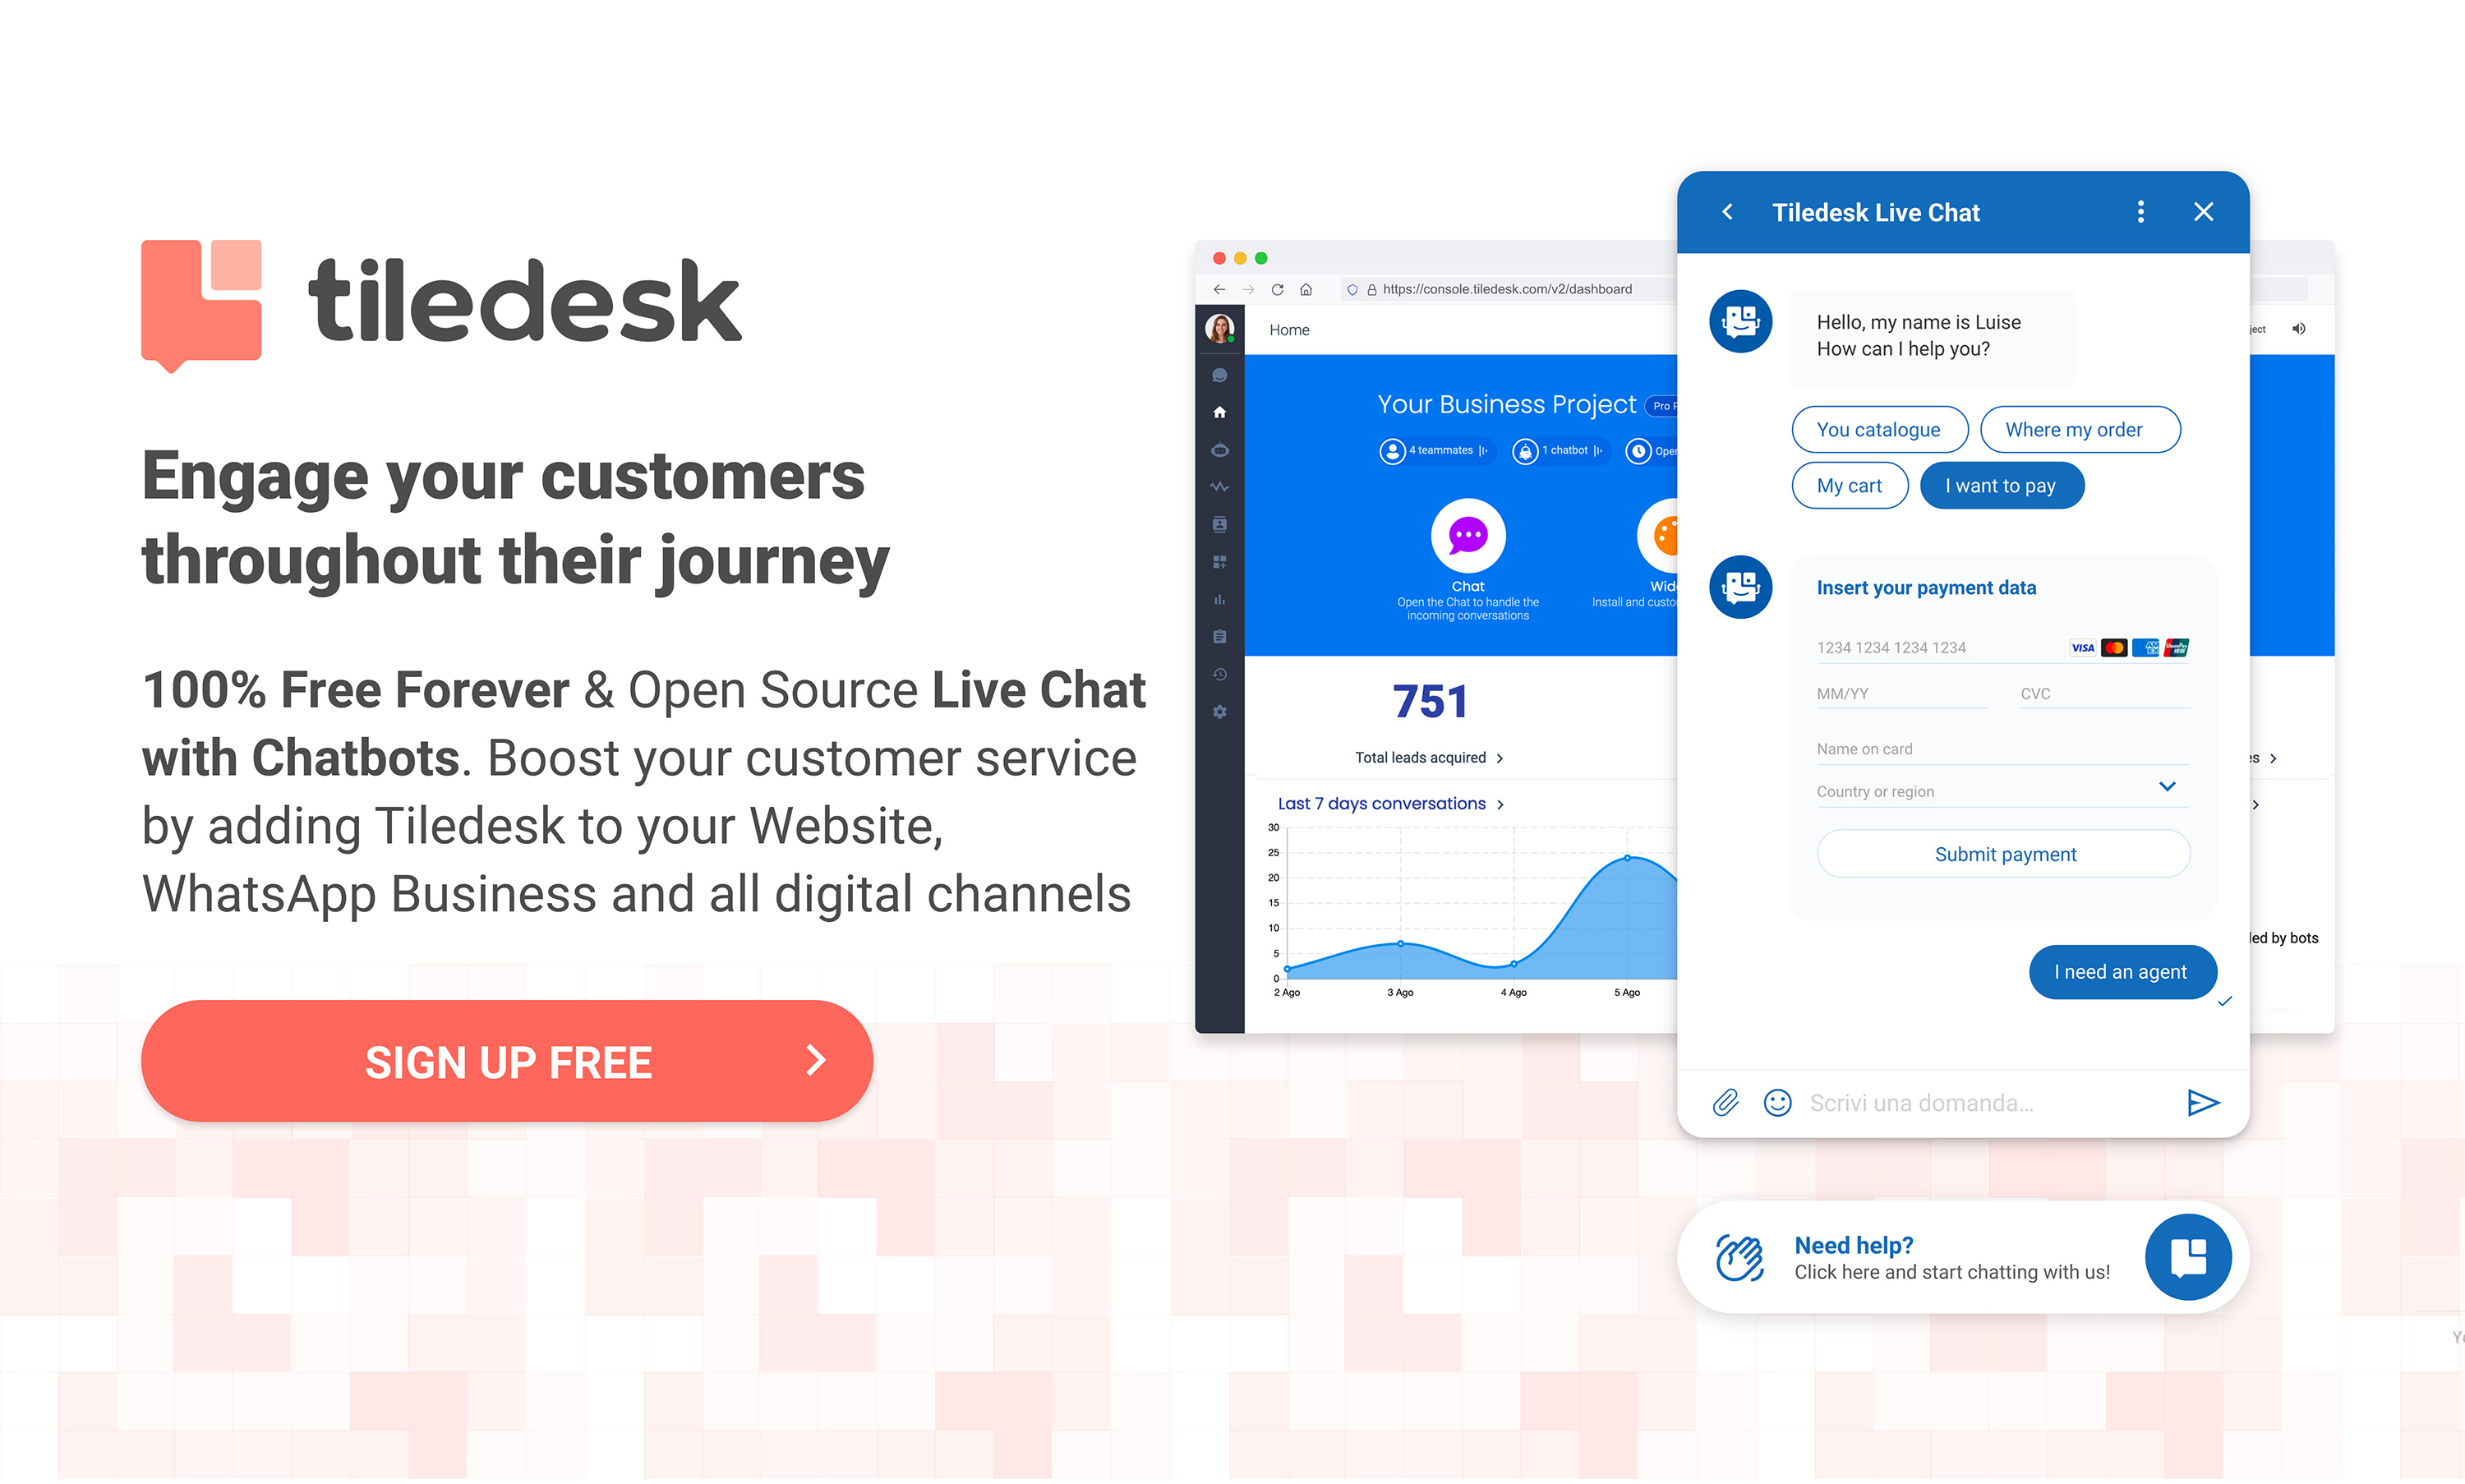The height and width of the screenshot is (1484, 2465).
Task: Click the emoji smiley icon in chat input
Action: point(1775,1102)
